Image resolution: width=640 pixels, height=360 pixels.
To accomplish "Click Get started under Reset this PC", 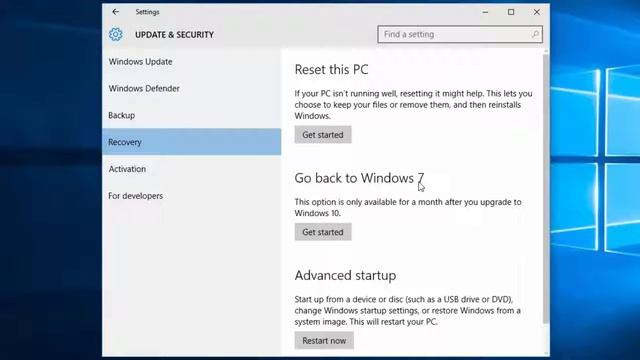I will [x=323, y=135].
